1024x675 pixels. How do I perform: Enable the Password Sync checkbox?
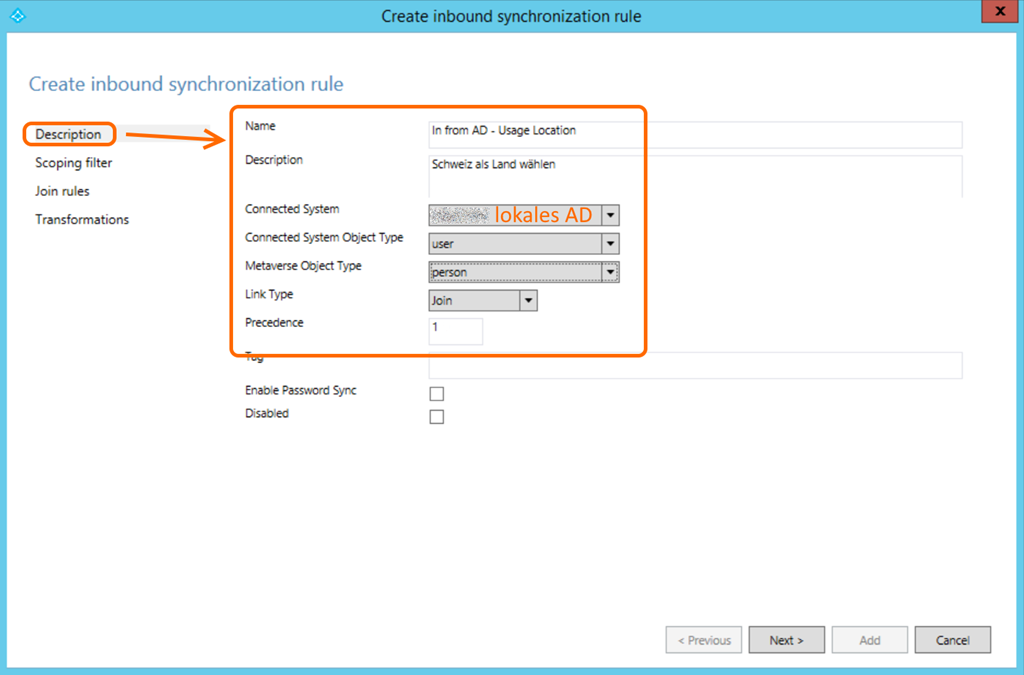point(436,394)
